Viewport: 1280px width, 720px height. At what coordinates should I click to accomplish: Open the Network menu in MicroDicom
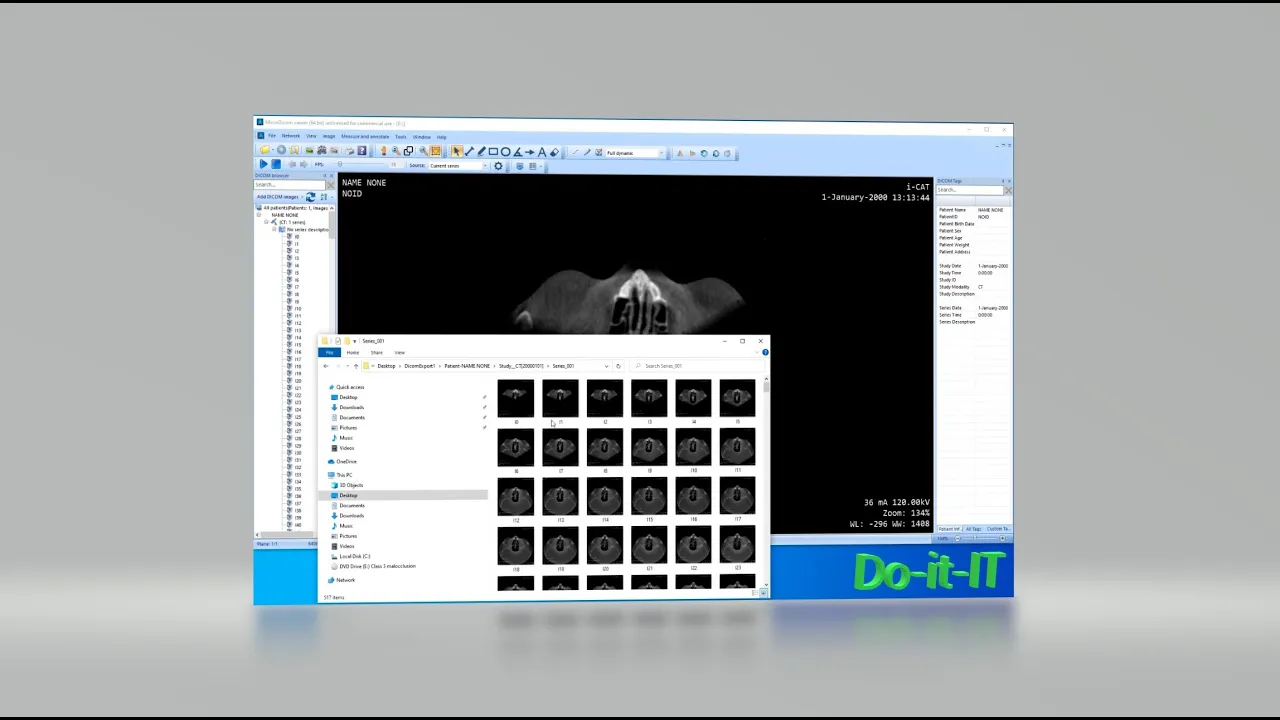coord(291,136)
